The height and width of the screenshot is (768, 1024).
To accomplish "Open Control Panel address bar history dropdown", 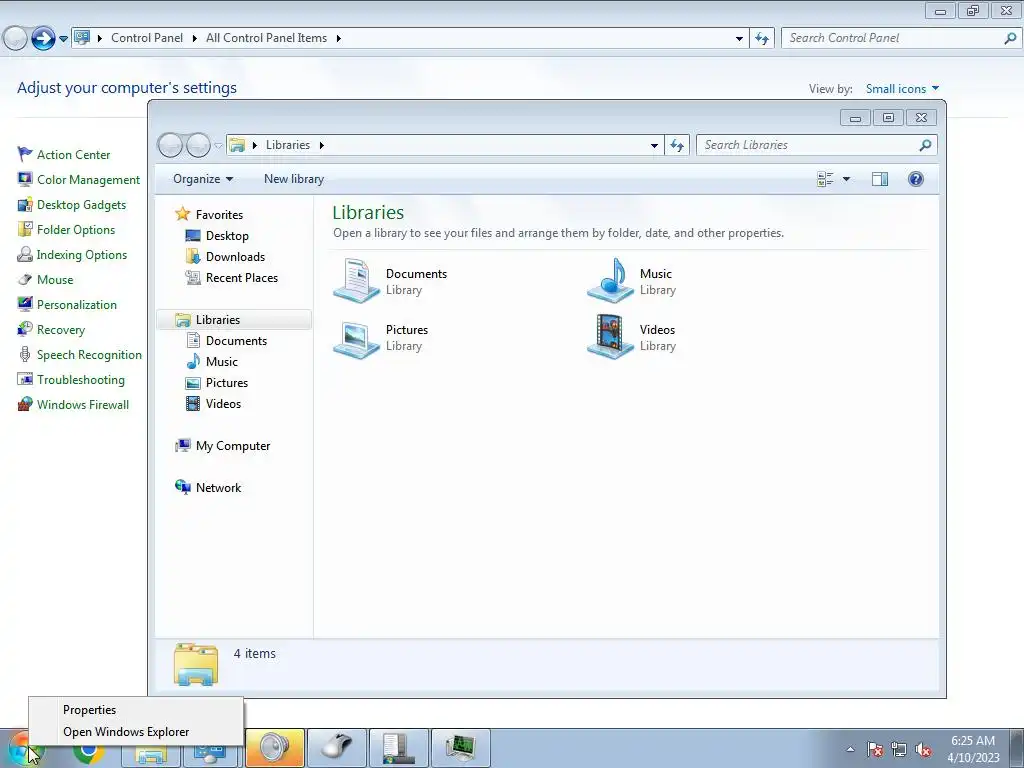I will [x=739, y=38].
